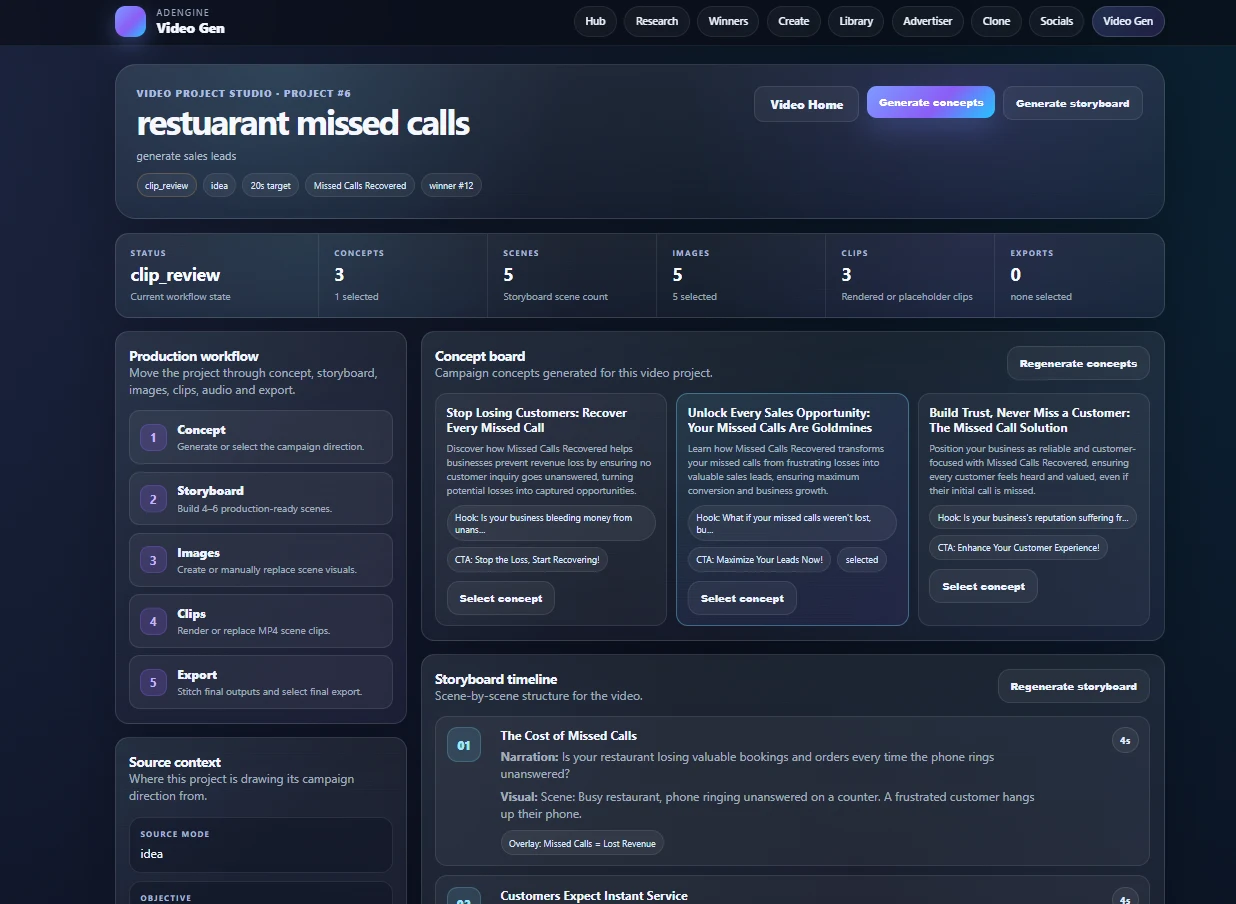Screen dimensions: 1236x904
Task: Click the Customers Expect Instant Service scene title
Action: 594,896
